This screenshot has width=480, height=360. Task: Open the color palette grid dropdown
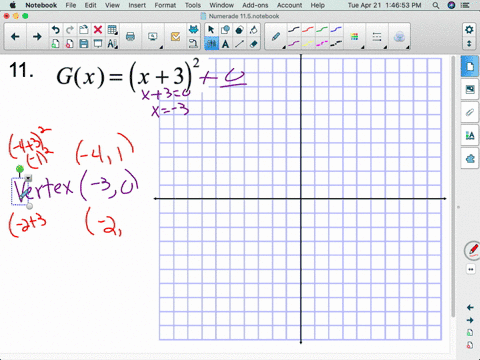354,36
